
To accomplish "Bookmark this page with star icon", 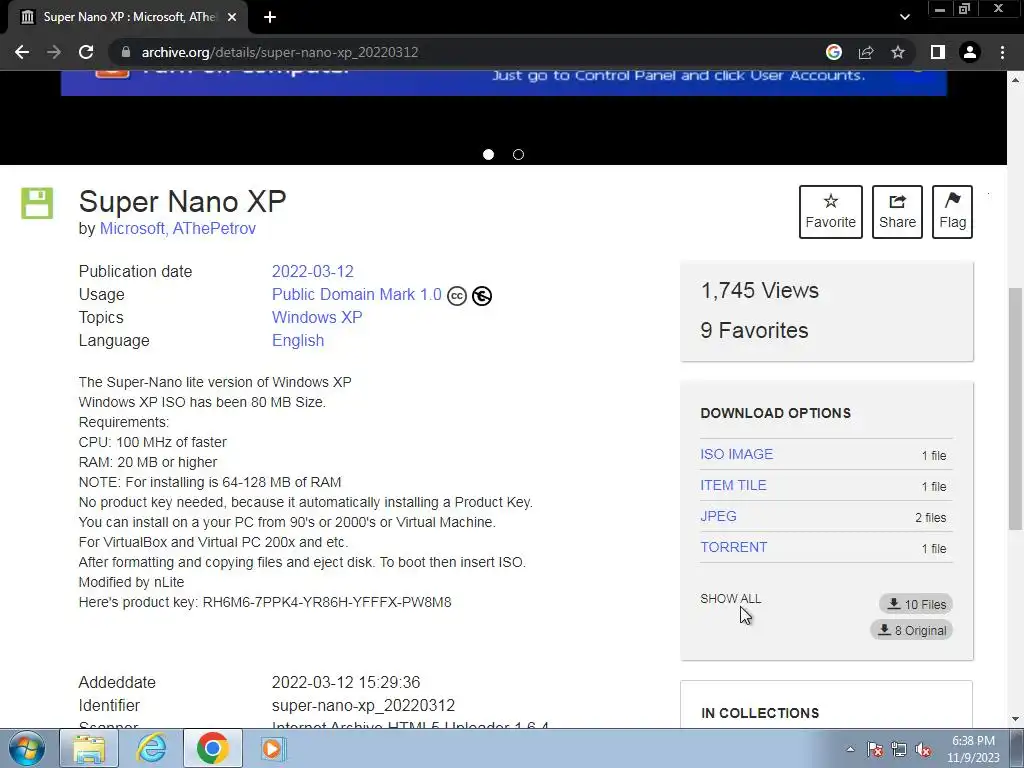I will pyautogui.click(x=898, y=52).
